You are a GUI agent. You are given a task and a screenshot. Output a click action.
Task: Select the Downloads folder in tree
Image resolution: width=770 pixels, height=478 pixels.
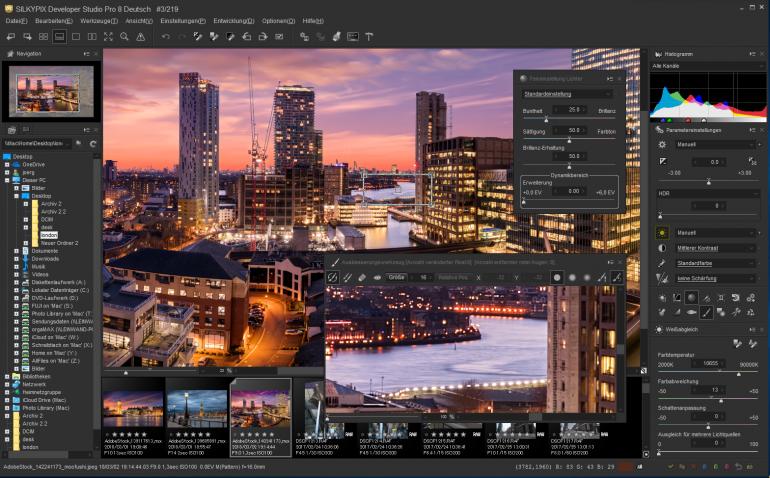click(45, 259)
